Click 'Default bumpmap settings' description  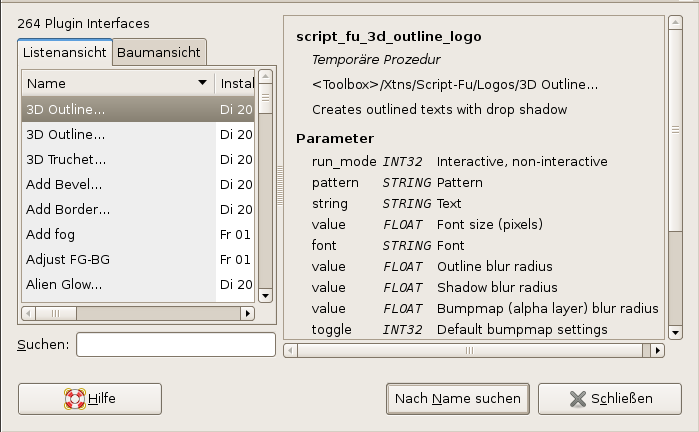pyautogui.click(x=522, y=329)
